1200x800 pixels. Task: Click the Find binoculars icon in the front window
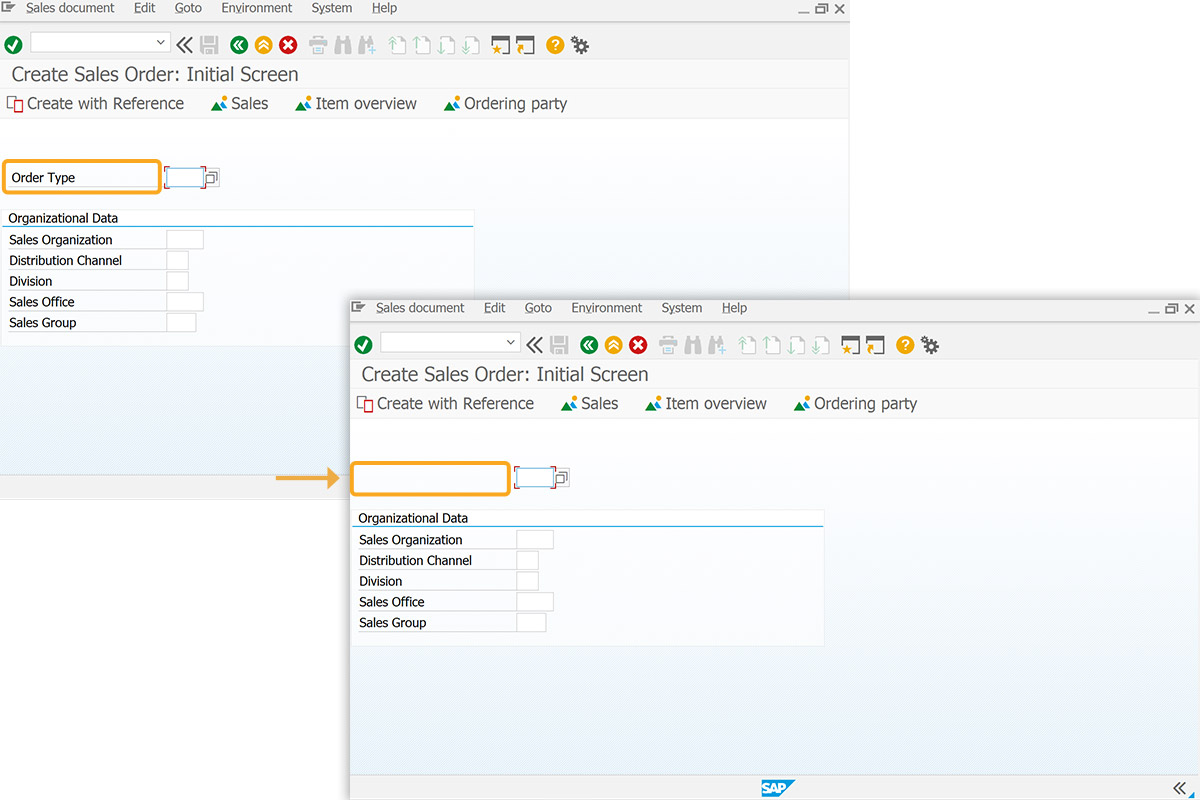coord(693,344)
